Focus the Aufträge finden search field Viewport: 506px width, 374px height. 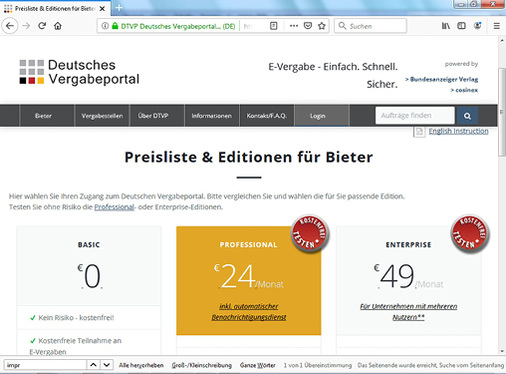(x=415, y=116)
